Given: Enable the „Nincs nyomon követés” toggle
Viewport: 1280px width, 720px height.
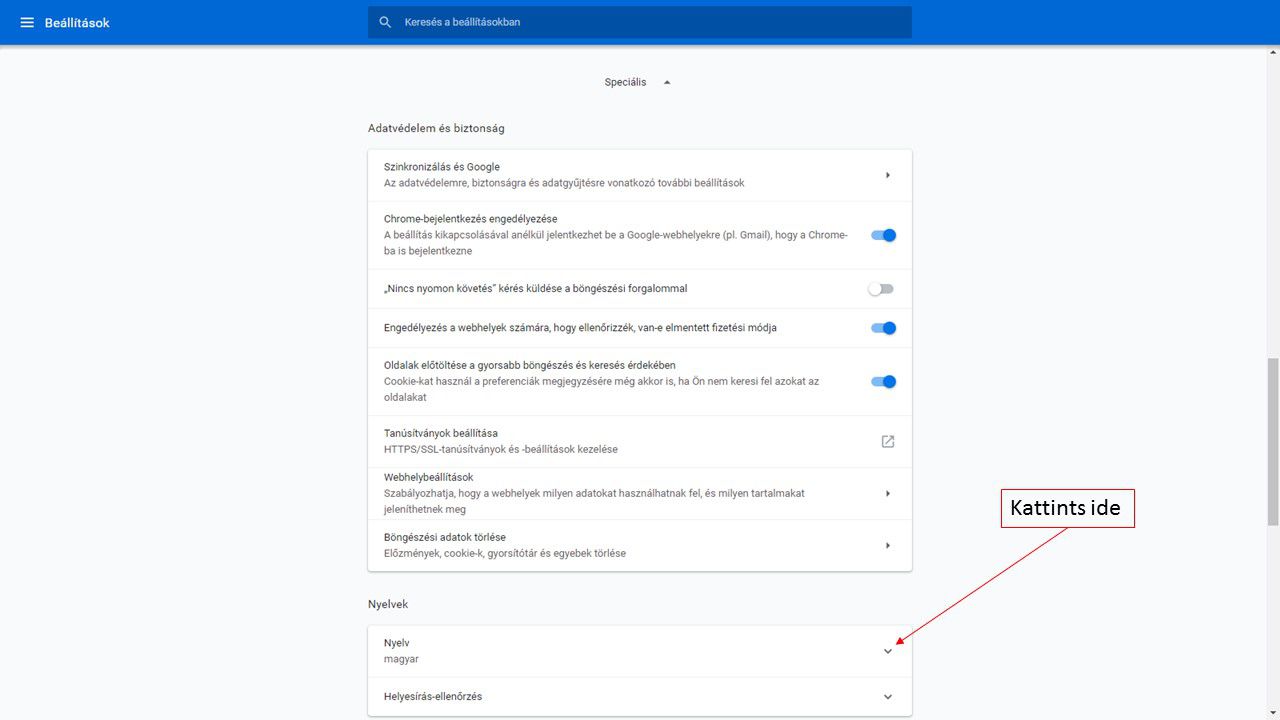Looking at the screenshot, I should coord(881,289).
